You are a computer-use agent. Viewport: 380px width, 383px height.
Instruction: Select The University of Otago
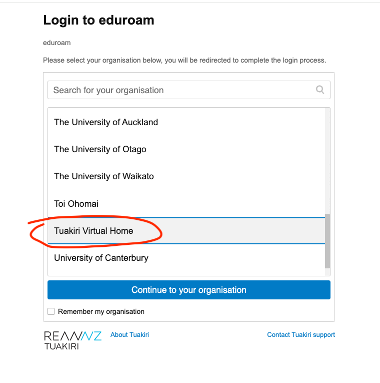tap(186, 149)
